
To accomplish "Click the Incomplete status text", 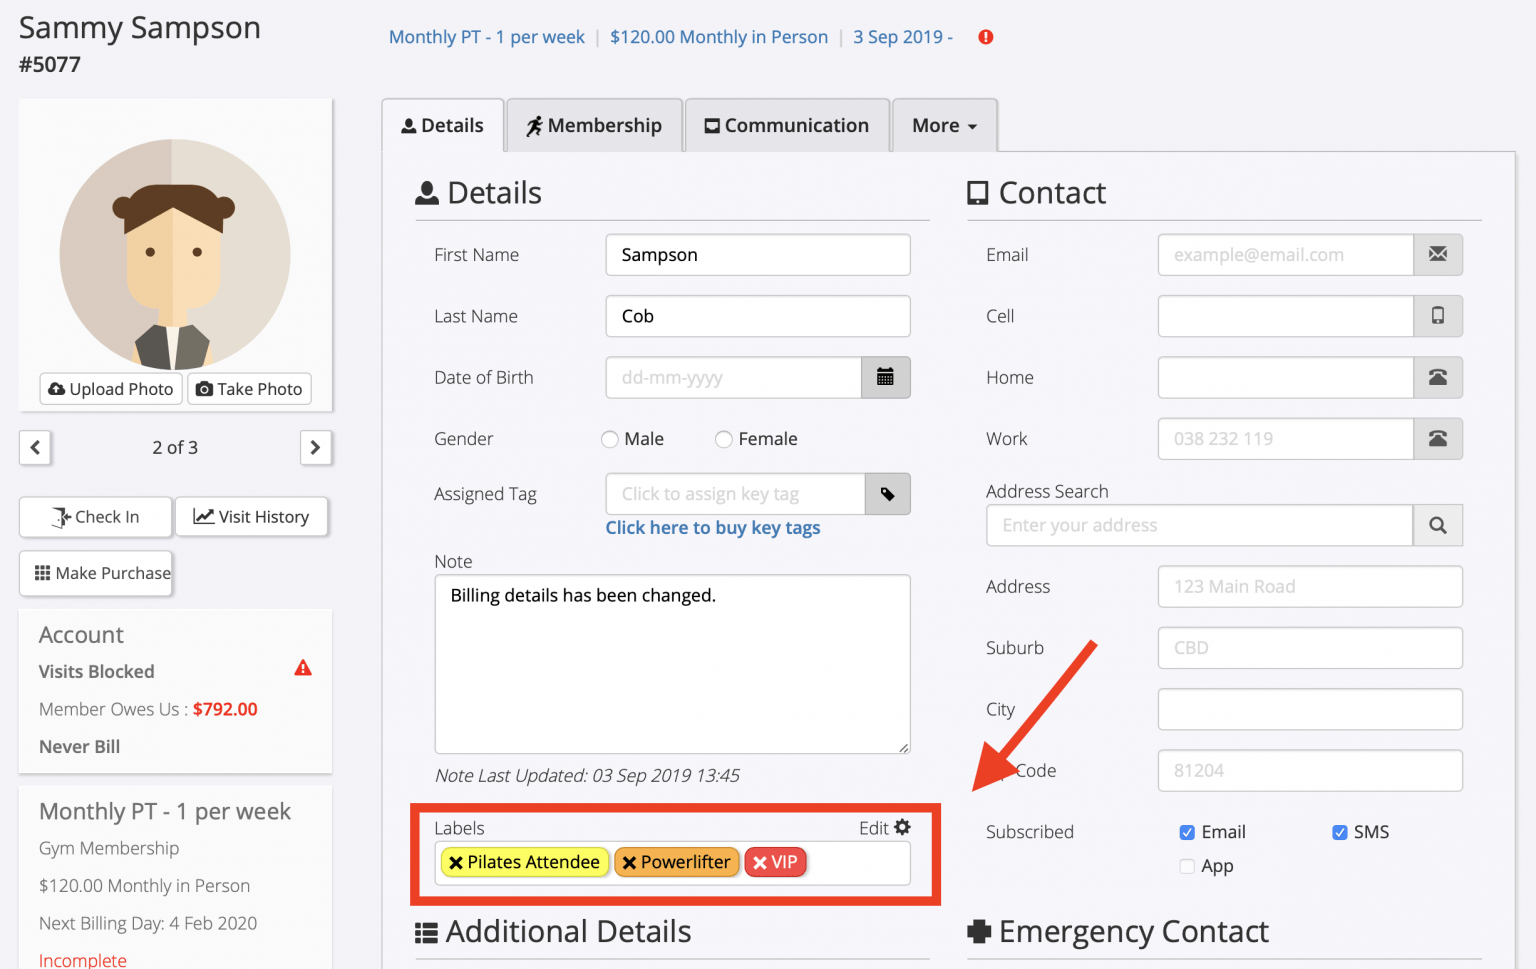I will click(x=83, y=960).
